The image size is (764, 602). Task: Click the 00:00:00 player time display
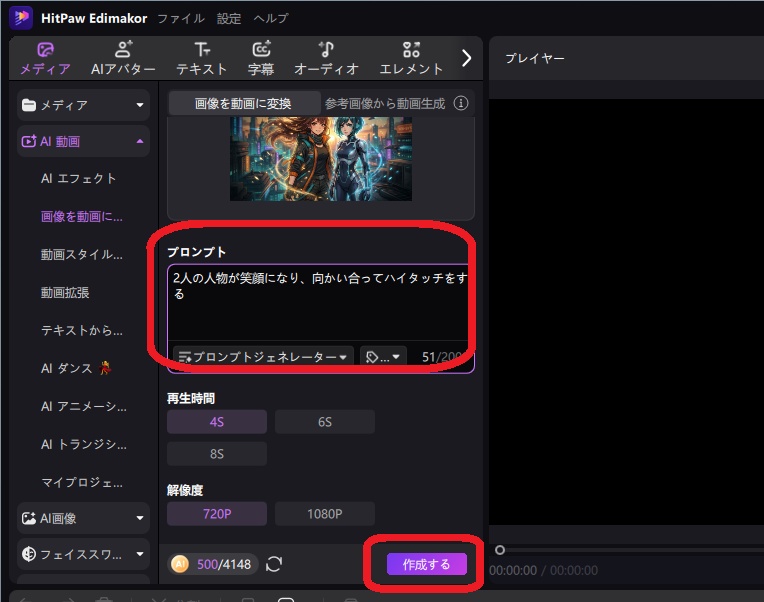tap(513, 570)
